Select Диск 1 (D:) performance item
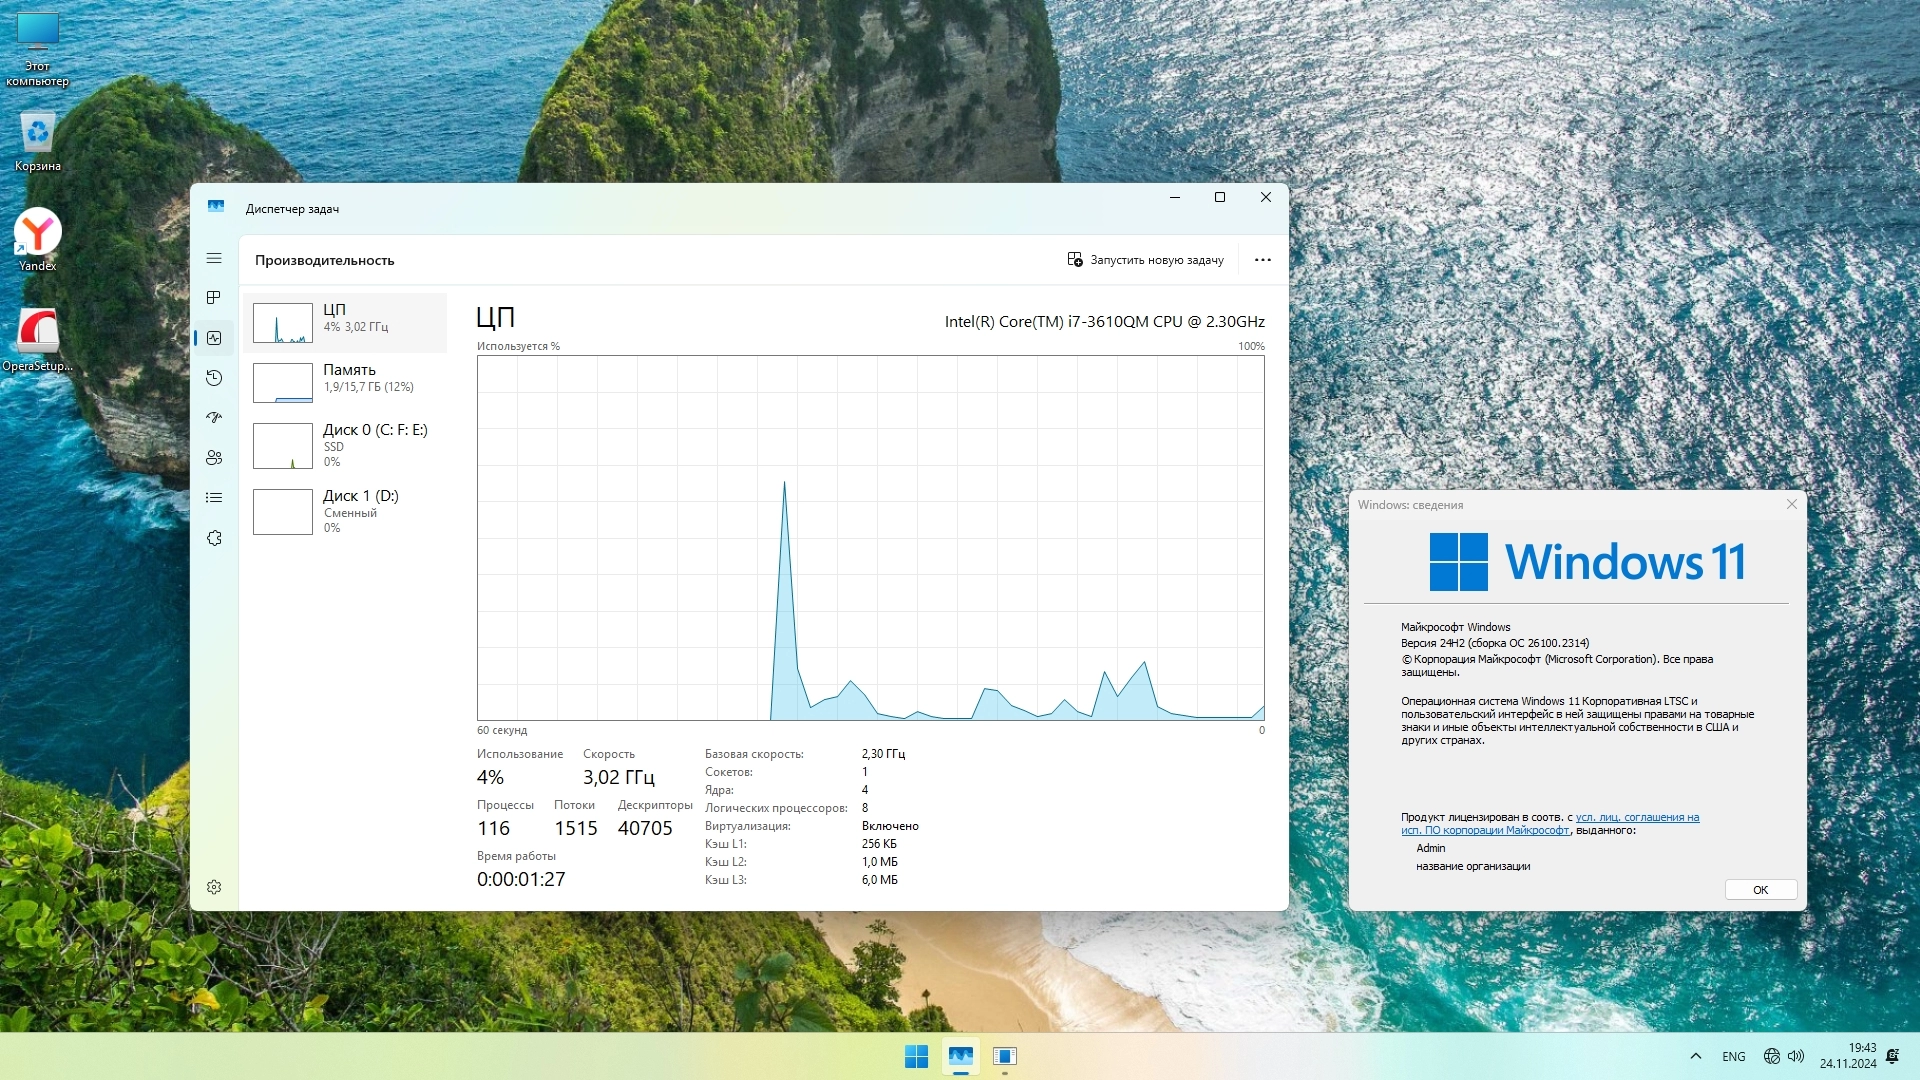 click(345, 511)
